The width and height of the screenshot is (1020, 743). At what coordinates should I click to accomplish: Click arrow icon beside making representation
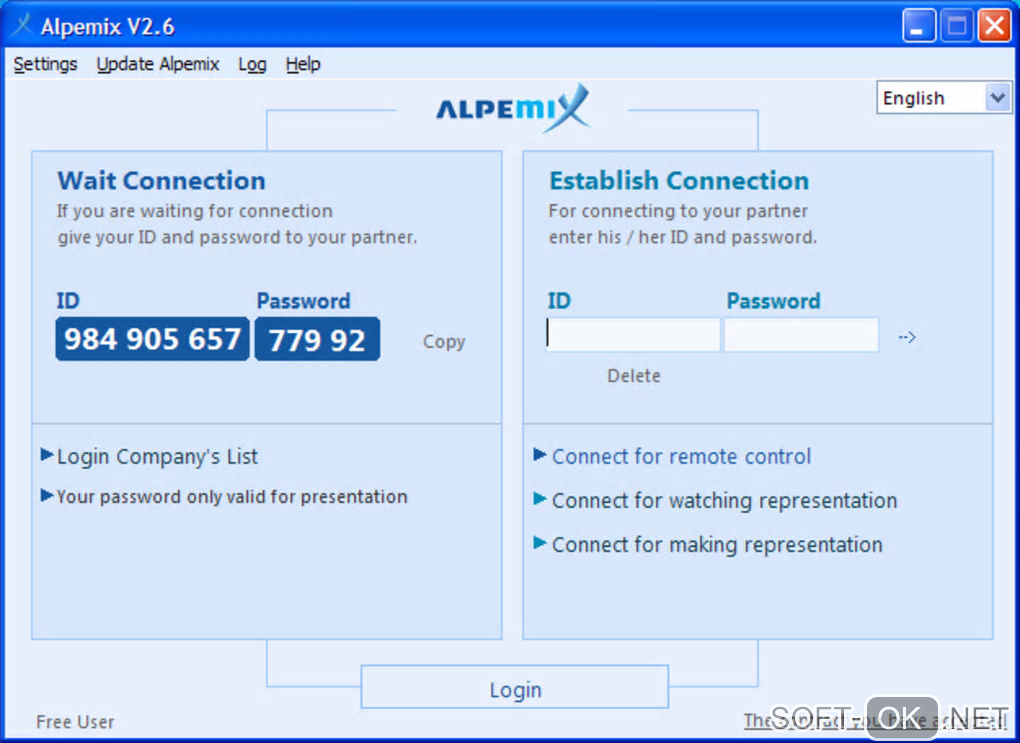[540, 543]
